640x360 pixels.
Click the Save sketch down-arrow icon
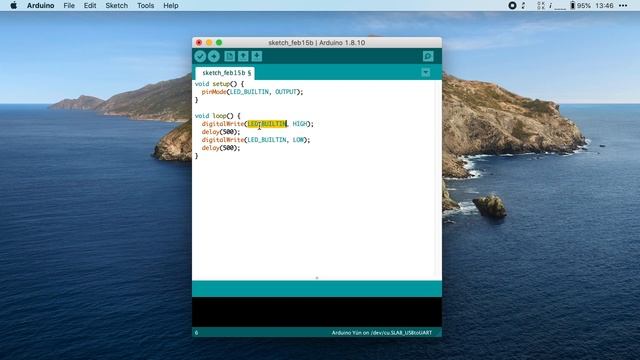coord(257,56)
